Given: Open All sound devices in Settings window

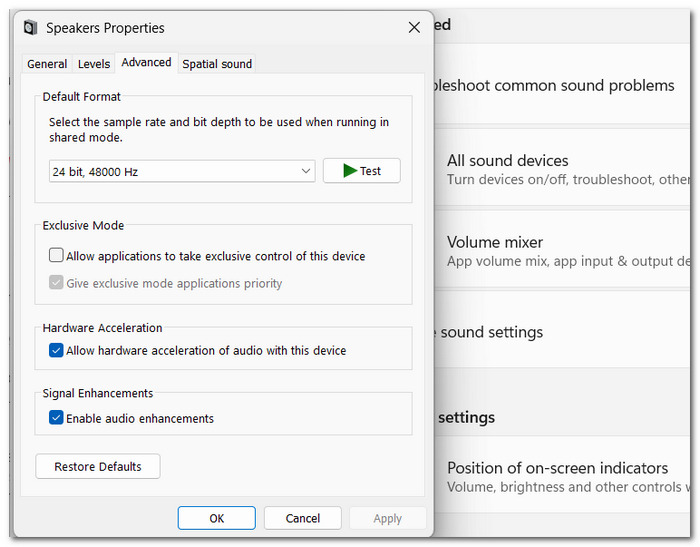Looking at the screenshot, I should pos(562,169).
